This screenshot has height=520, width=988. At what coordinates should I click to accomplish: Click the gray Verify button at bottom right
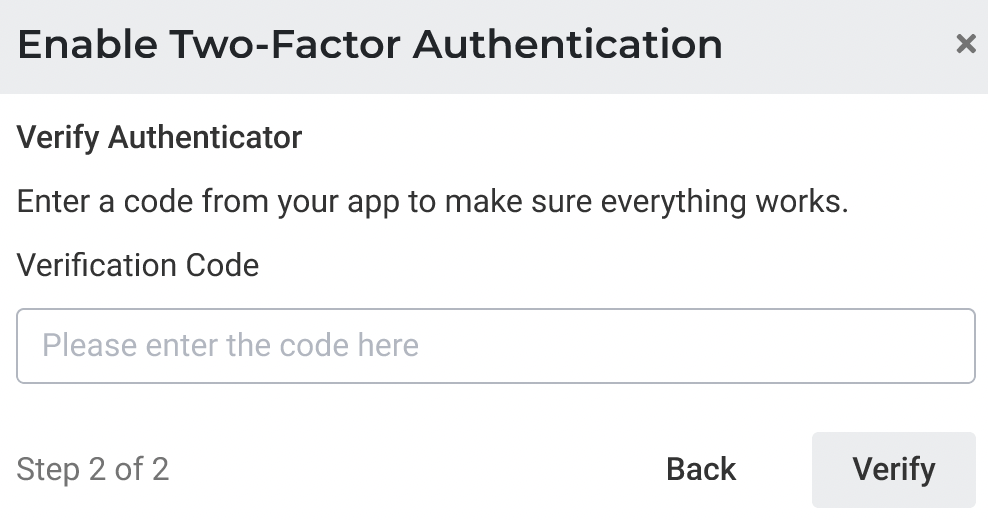[893, 469]
